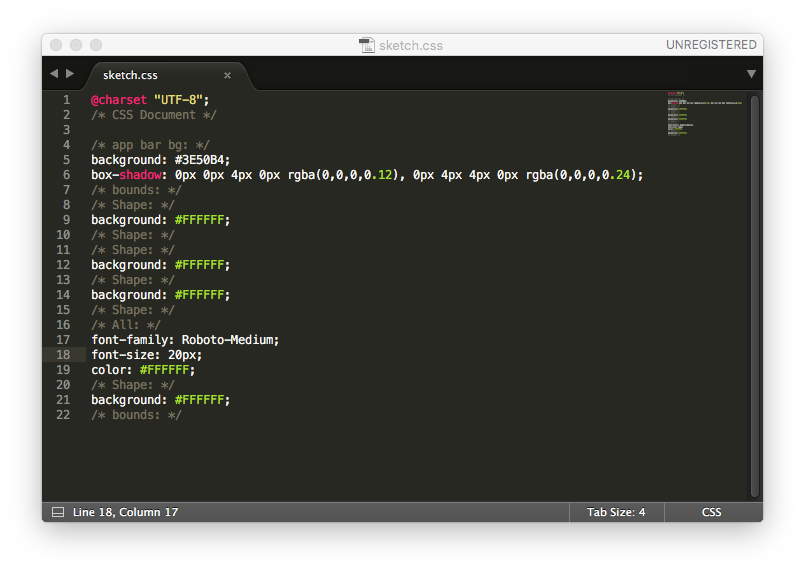Click the minimap code preview
The height and width of the screenshot is (572, 805).
(x=704, y=113)
